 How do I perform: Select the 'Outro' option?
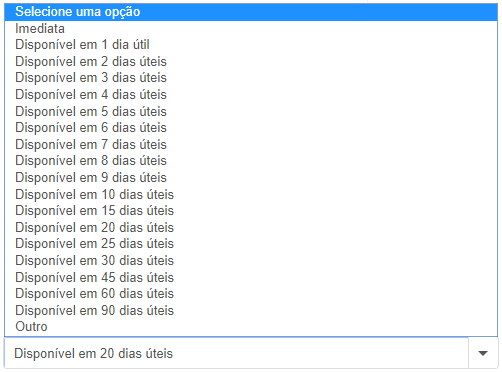coord(251,327)
